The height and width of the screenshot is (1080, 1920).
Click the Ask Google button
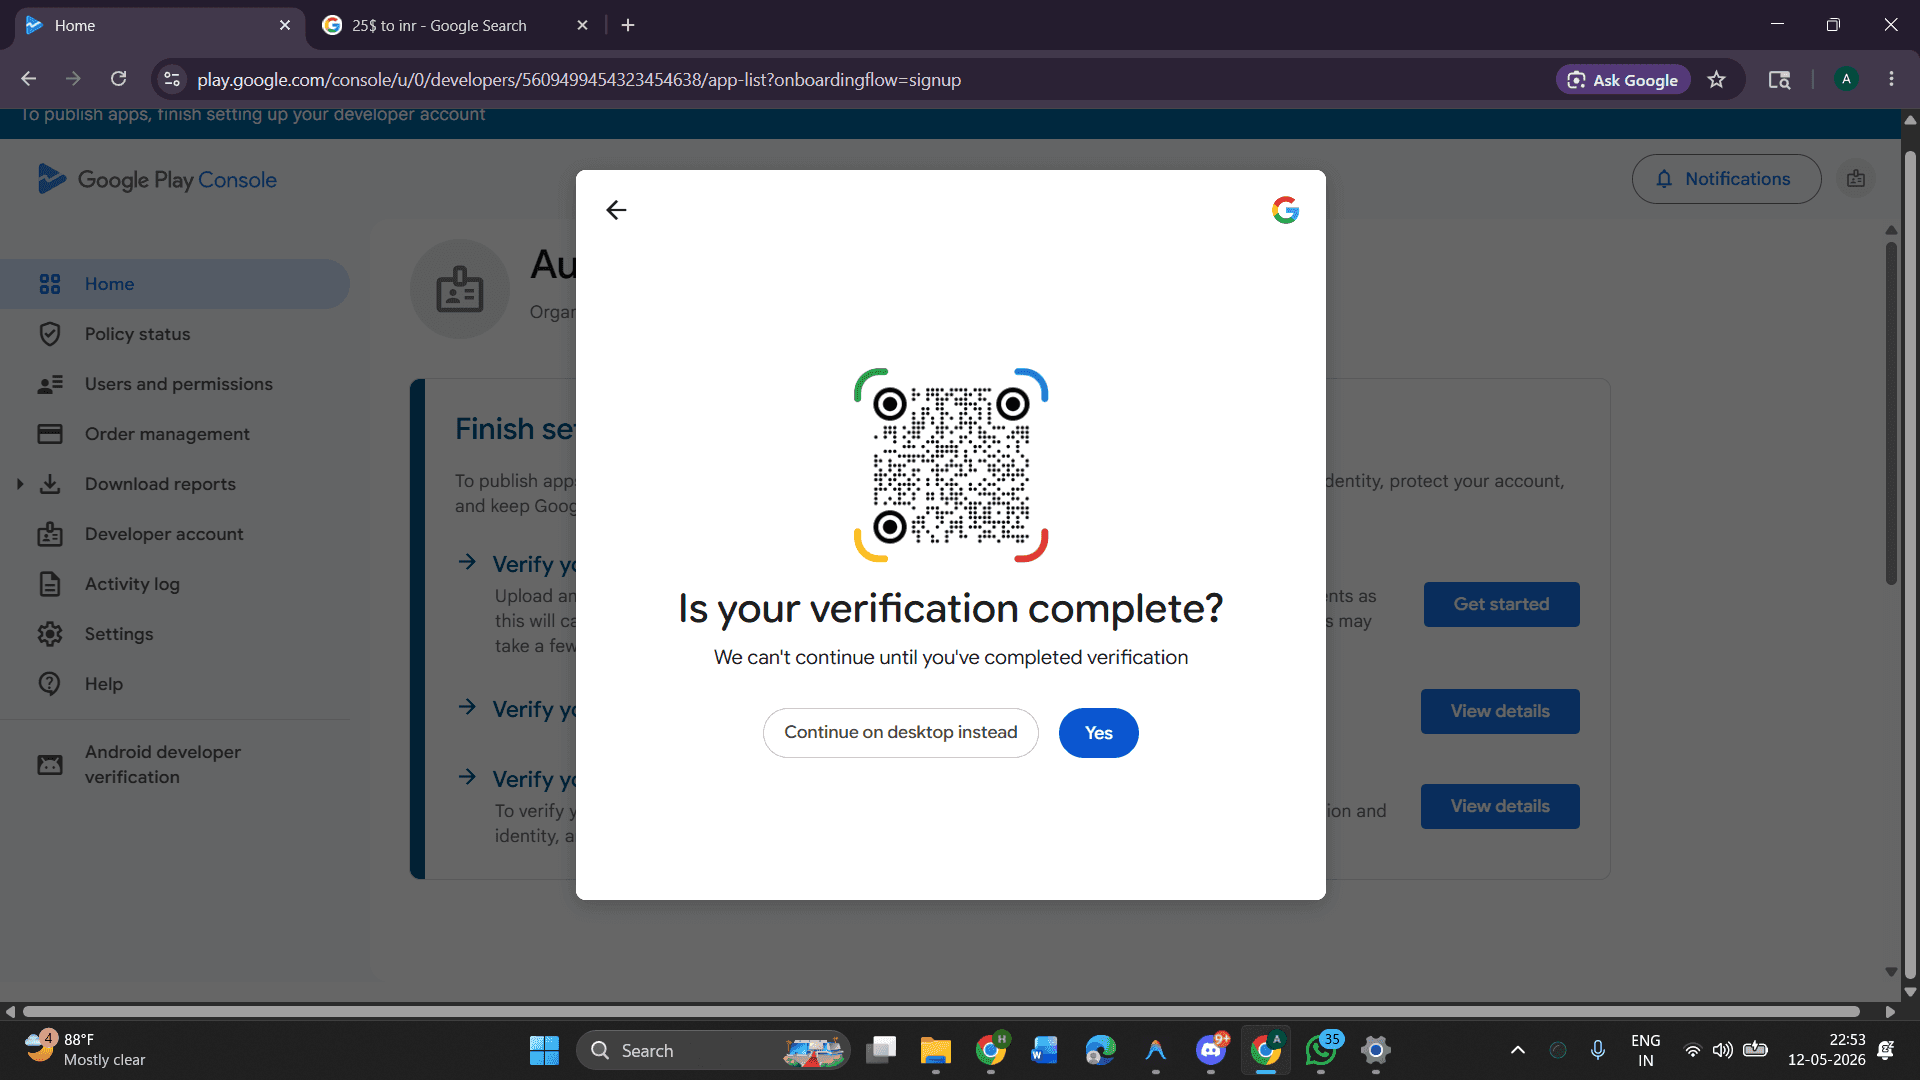pos(1623,80)
